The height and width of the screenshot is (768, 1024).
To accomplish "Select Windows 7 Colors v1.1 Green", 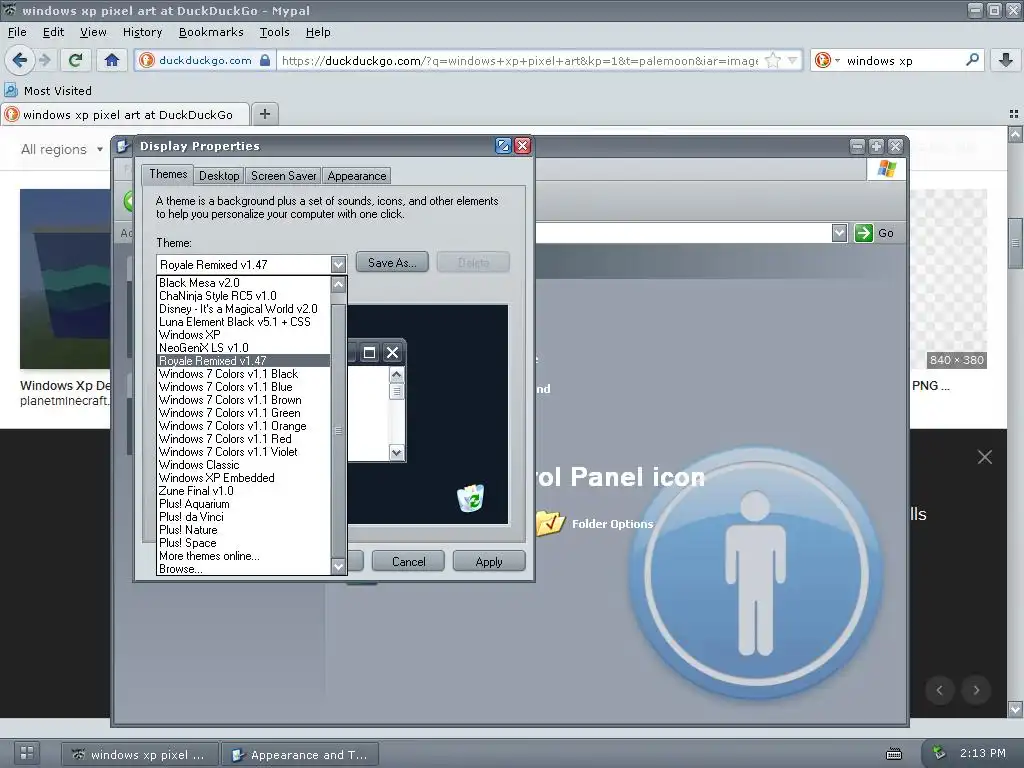I will pyautogui.click(x=244, y=413).
